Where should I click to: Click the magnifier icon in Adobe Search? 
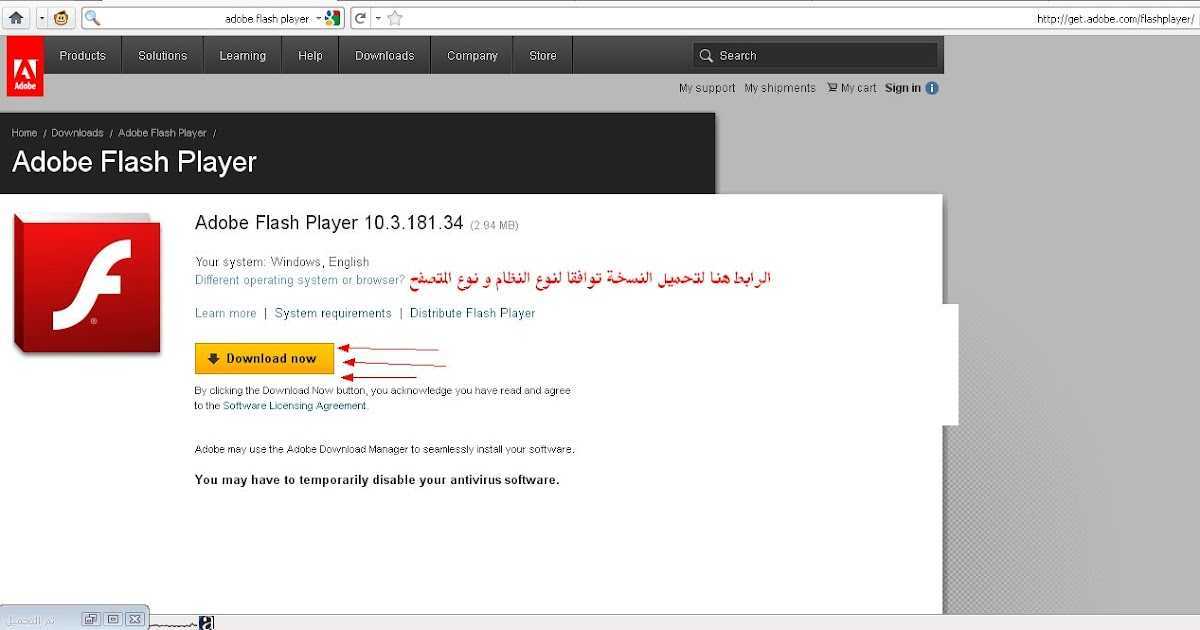pyautogui.click(x=706, y=56)
